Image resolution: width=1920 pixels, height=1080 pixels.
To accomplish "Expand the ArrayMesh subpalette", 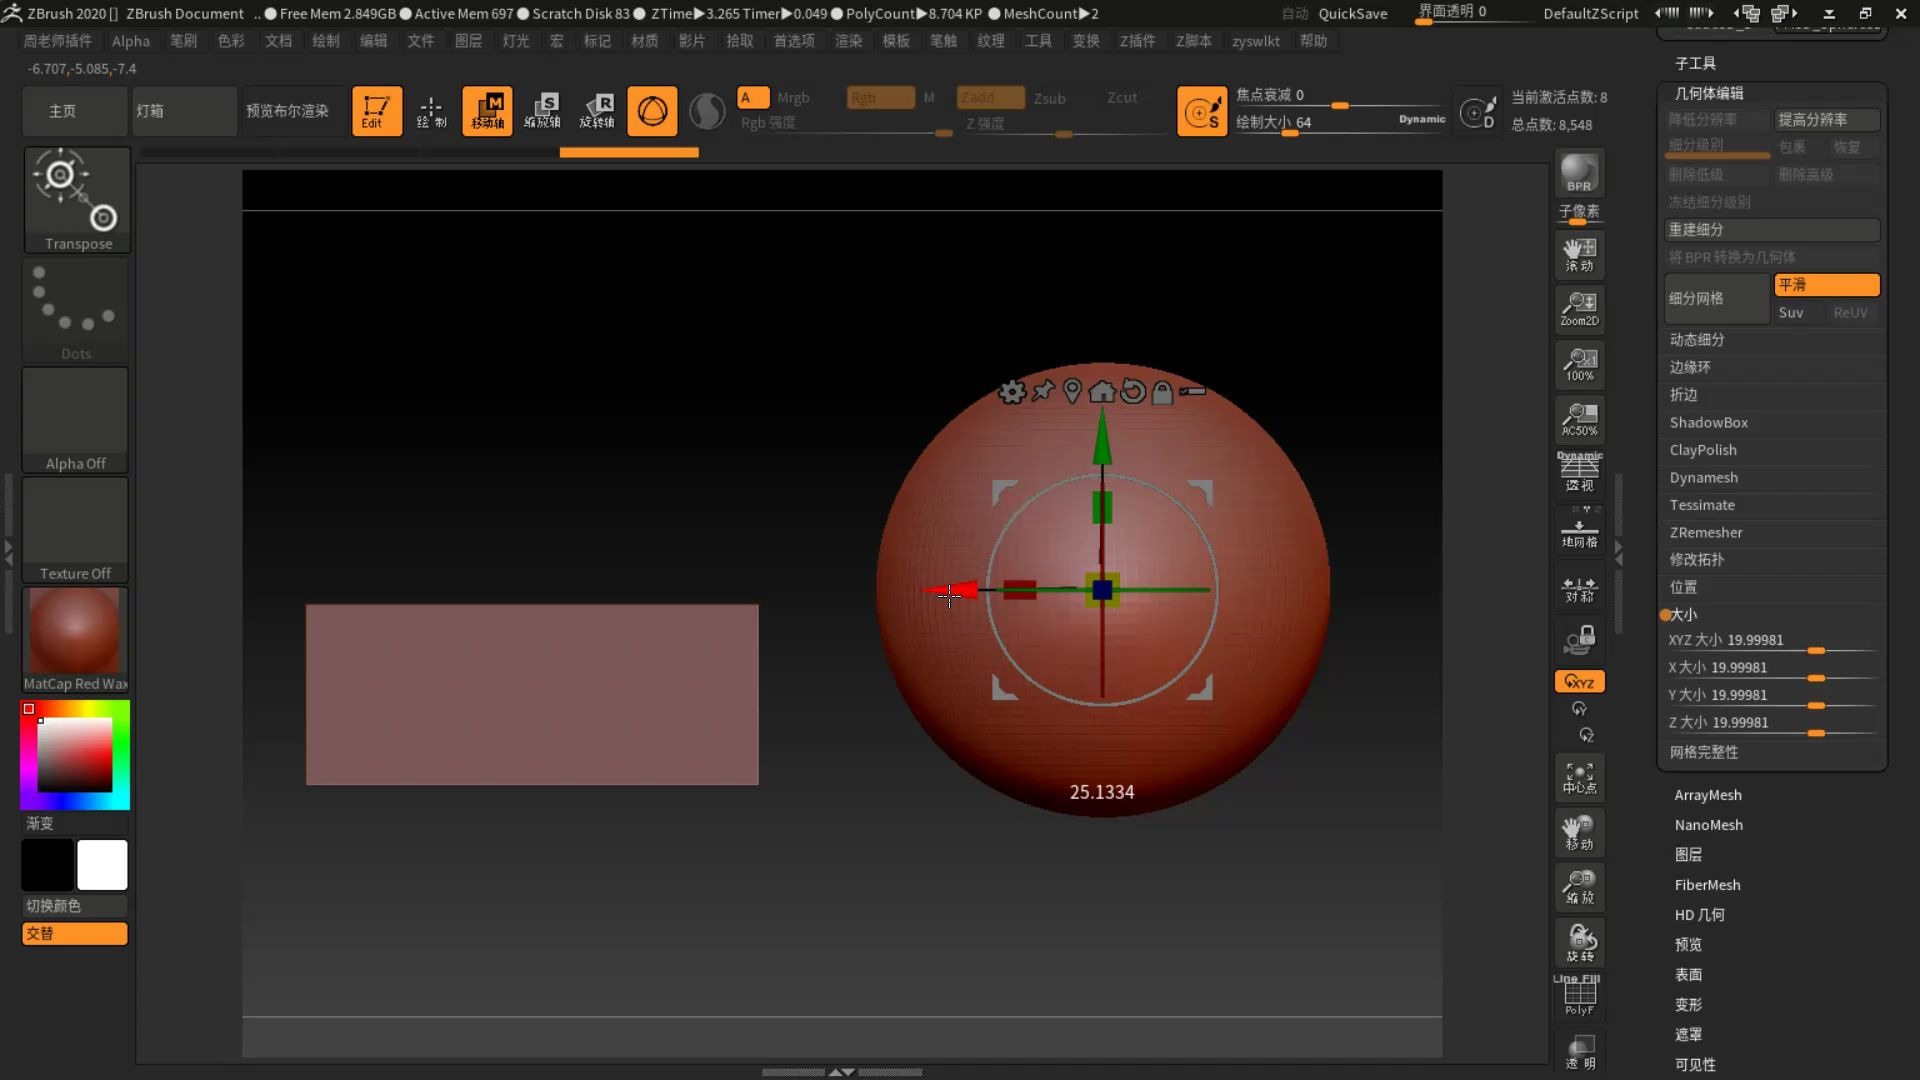I will click(1707, 795).
